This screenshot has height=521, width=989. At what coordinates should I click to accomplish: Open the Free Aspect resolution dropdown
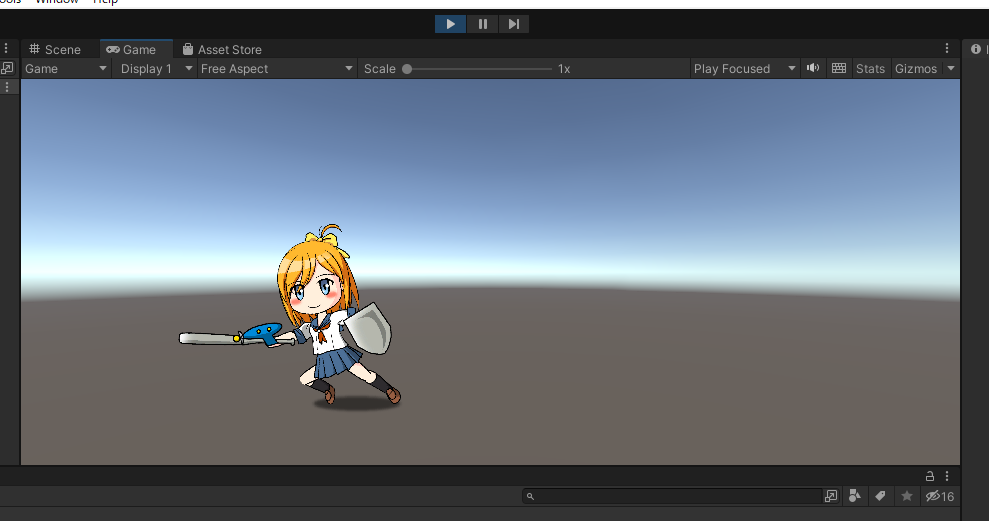(277, 69)
